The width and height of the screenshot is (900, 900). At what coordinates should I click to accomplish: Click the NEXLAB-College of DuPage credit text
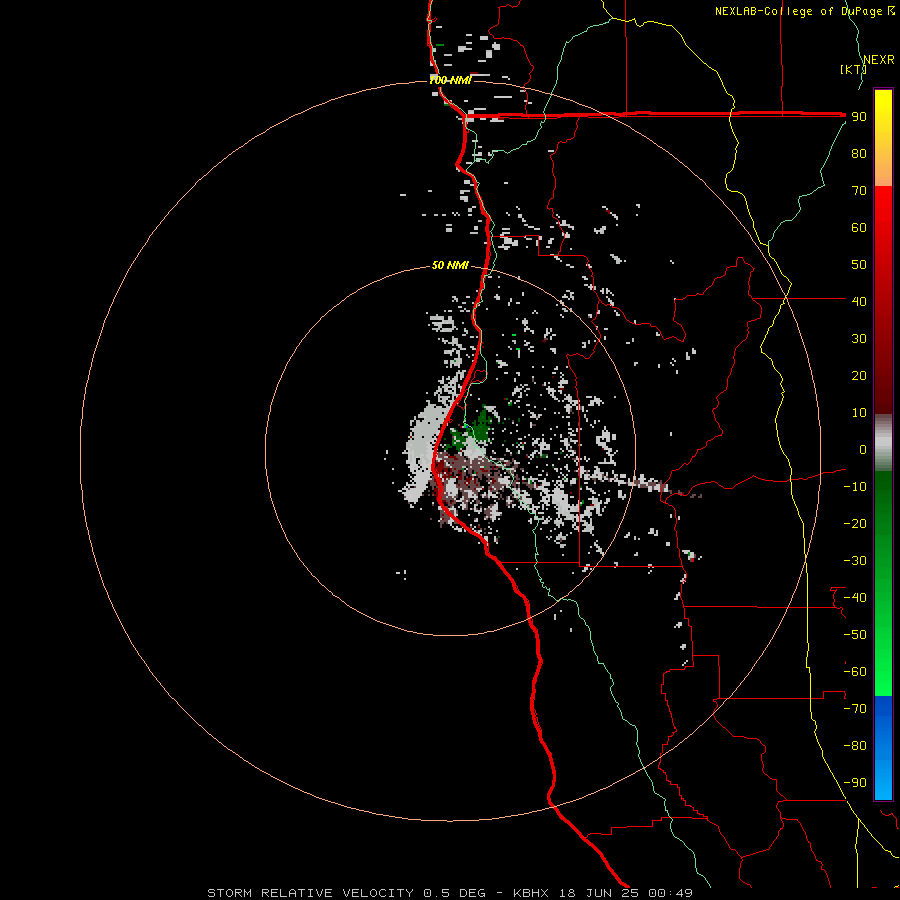click(x=805, y=11)
